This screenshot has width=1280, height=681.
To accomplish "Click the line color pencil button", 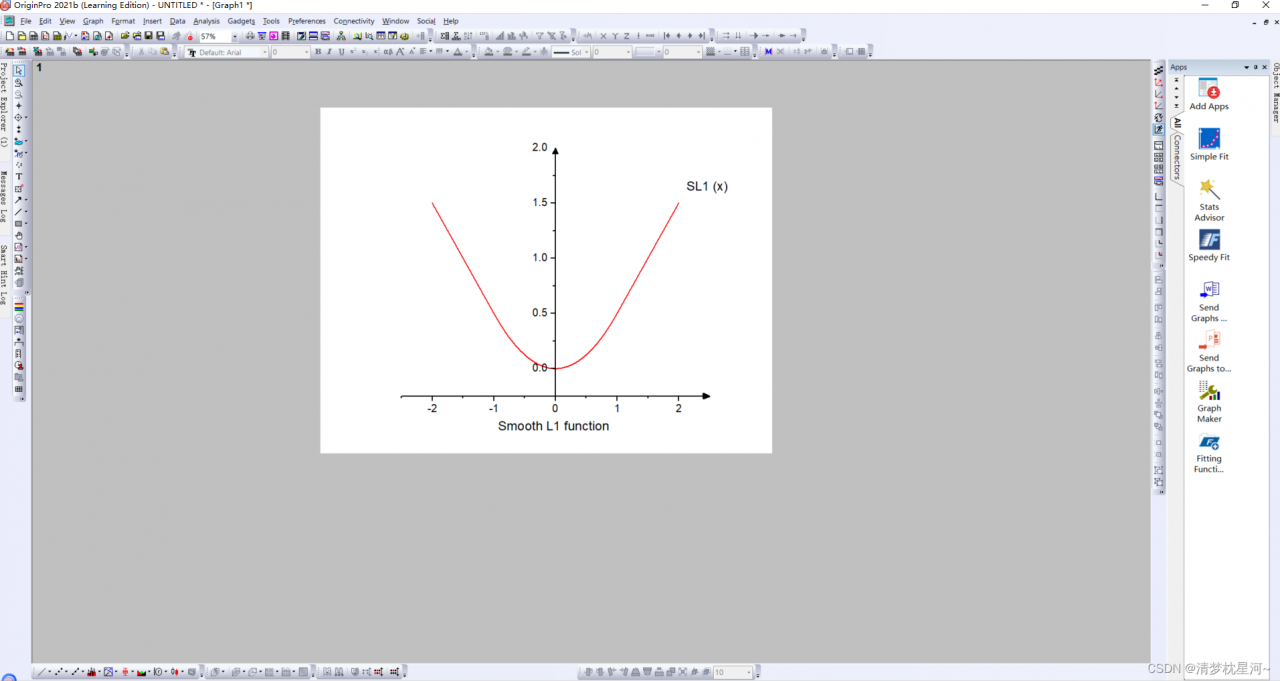I will [x=526, y=52].
